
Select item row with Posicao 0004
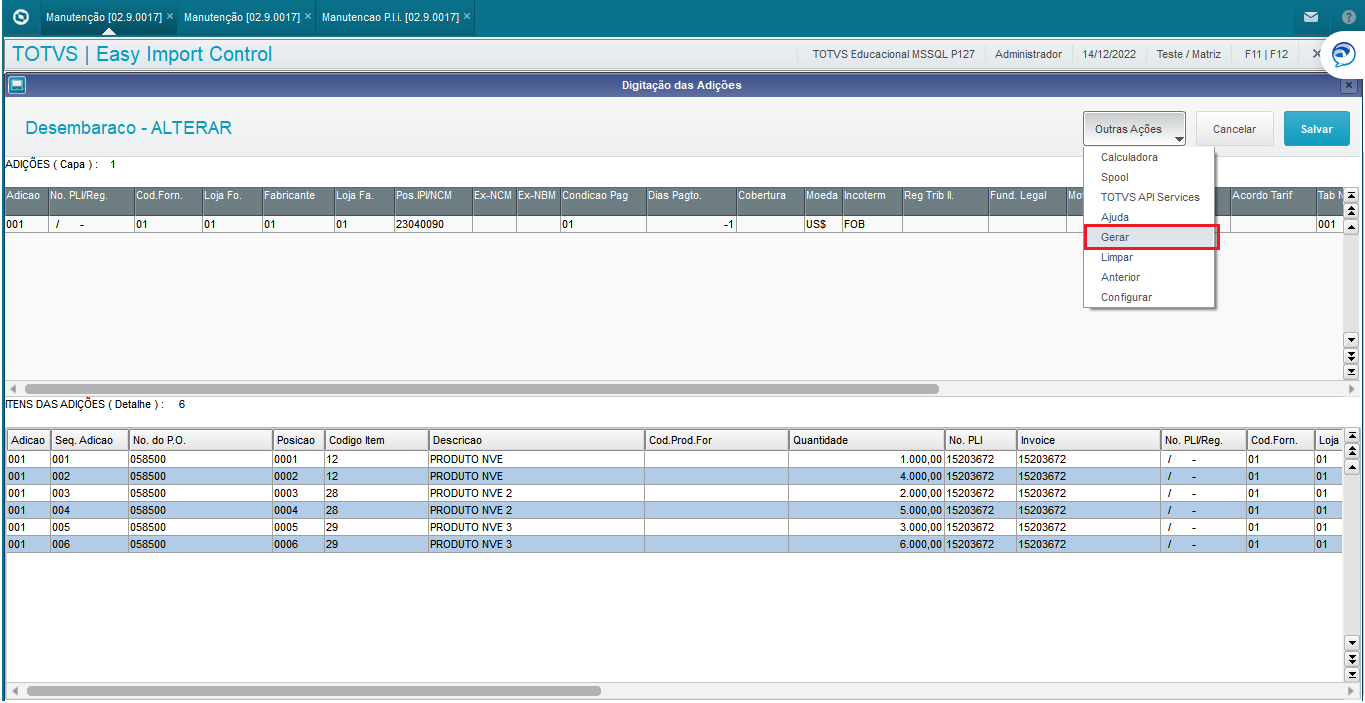point(674,510)
